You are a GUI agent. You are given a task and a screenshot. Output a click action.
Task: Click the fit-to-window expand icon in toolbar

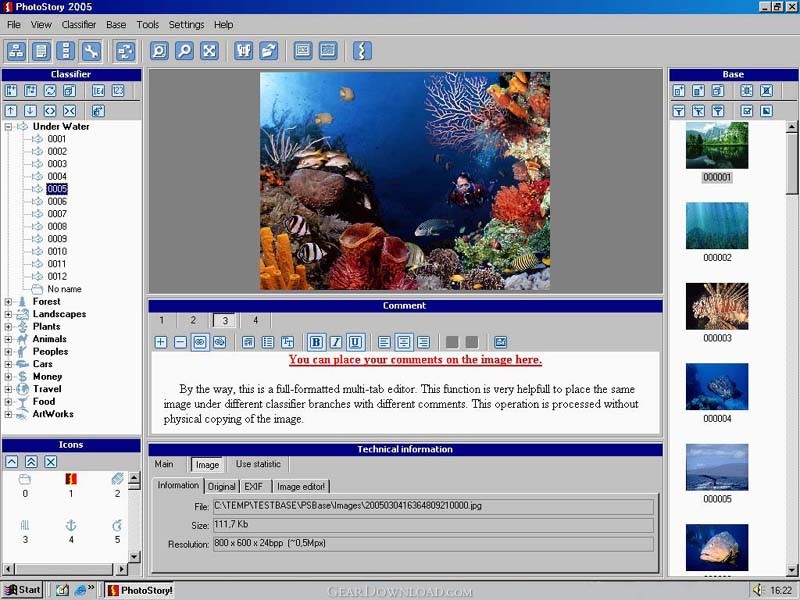pyautogui.click(x=209, y=51)
